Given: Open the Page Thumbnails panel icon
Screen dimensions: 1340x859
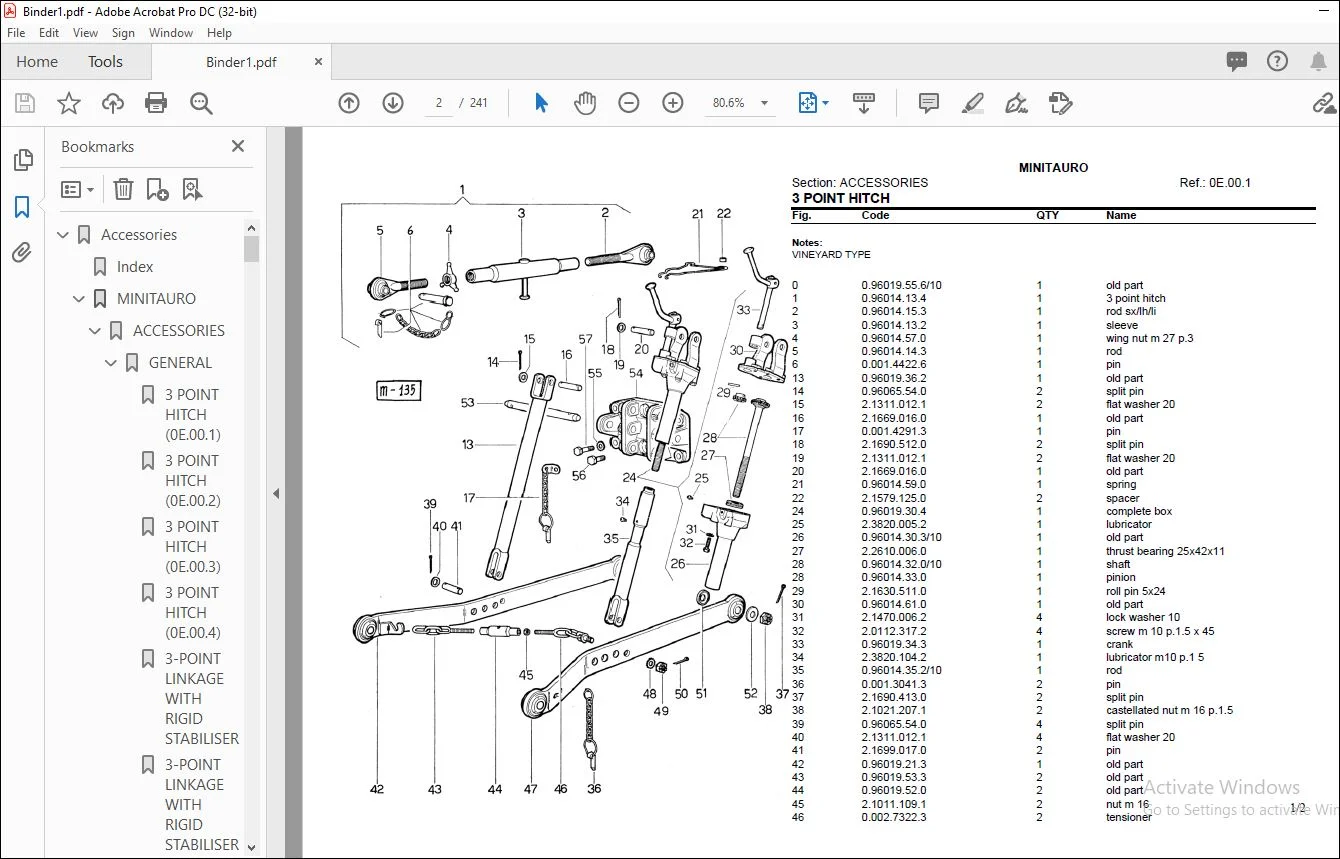Looking at the screenshot, I should tap(22, 161).
